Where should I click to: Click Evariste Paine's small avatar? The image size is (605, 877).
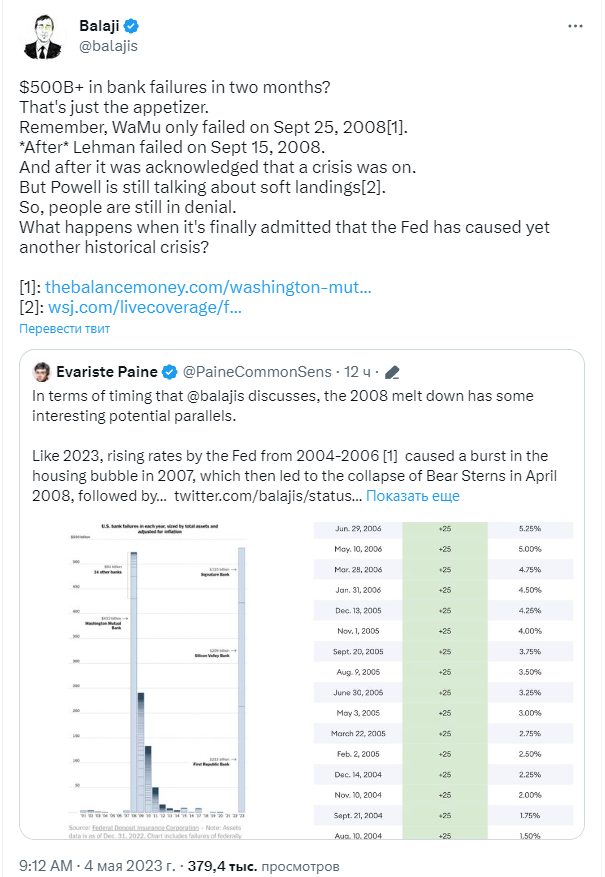(x=42, y=372)
